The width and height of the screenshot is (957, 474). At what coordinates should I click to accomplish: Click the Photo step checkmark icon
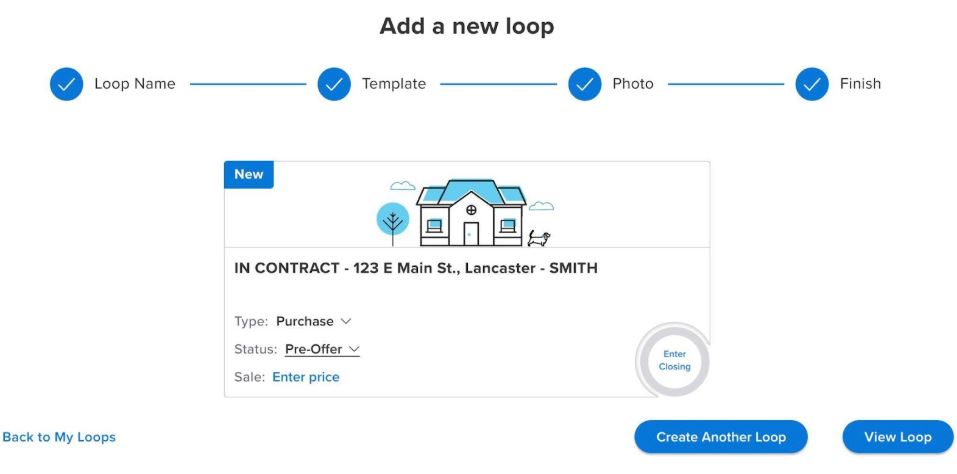pos(585,84)
